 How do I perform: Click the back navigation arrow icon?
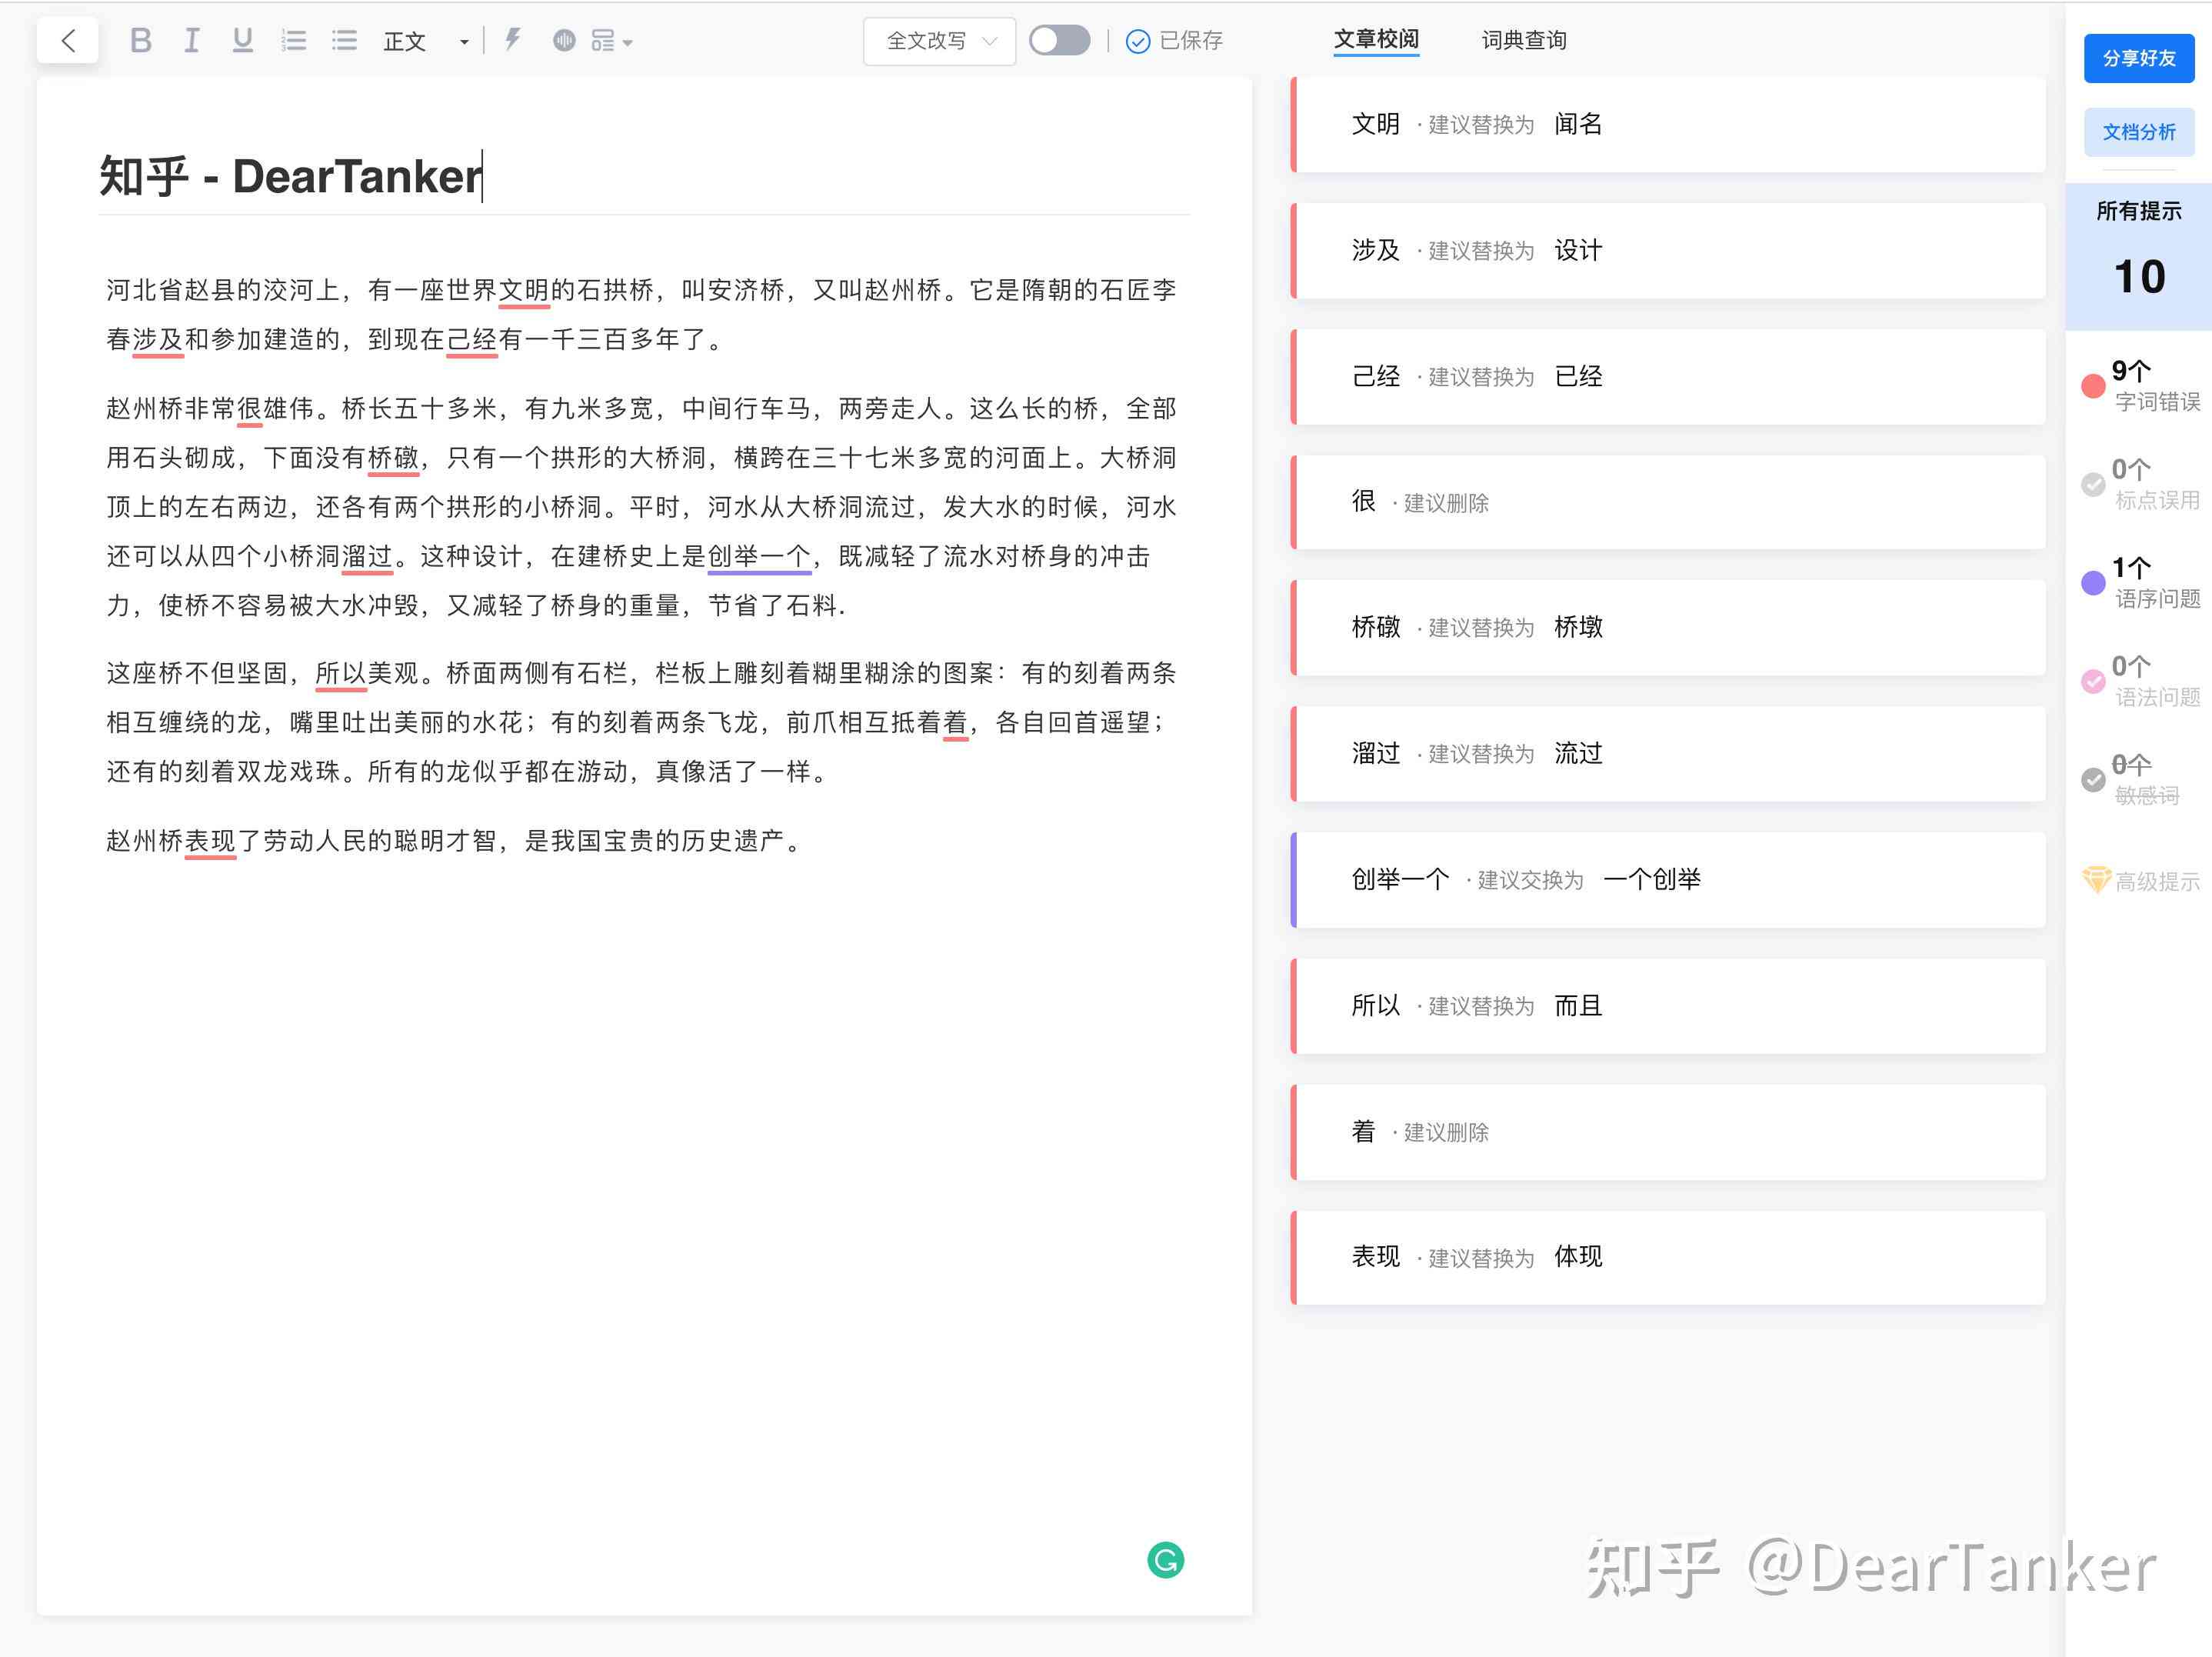pos(68,38)
